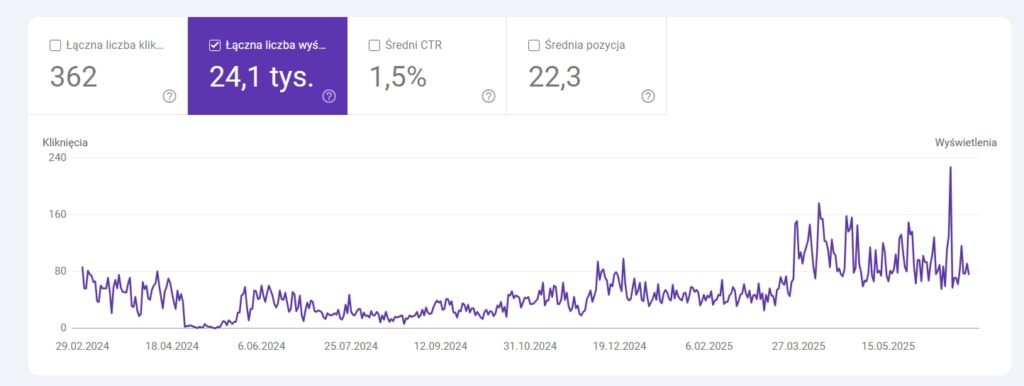The height and width of the screenshot is (386, 1024).
Task: Enable the Średnia pozycja checkbox
Action: pos(534,46)
